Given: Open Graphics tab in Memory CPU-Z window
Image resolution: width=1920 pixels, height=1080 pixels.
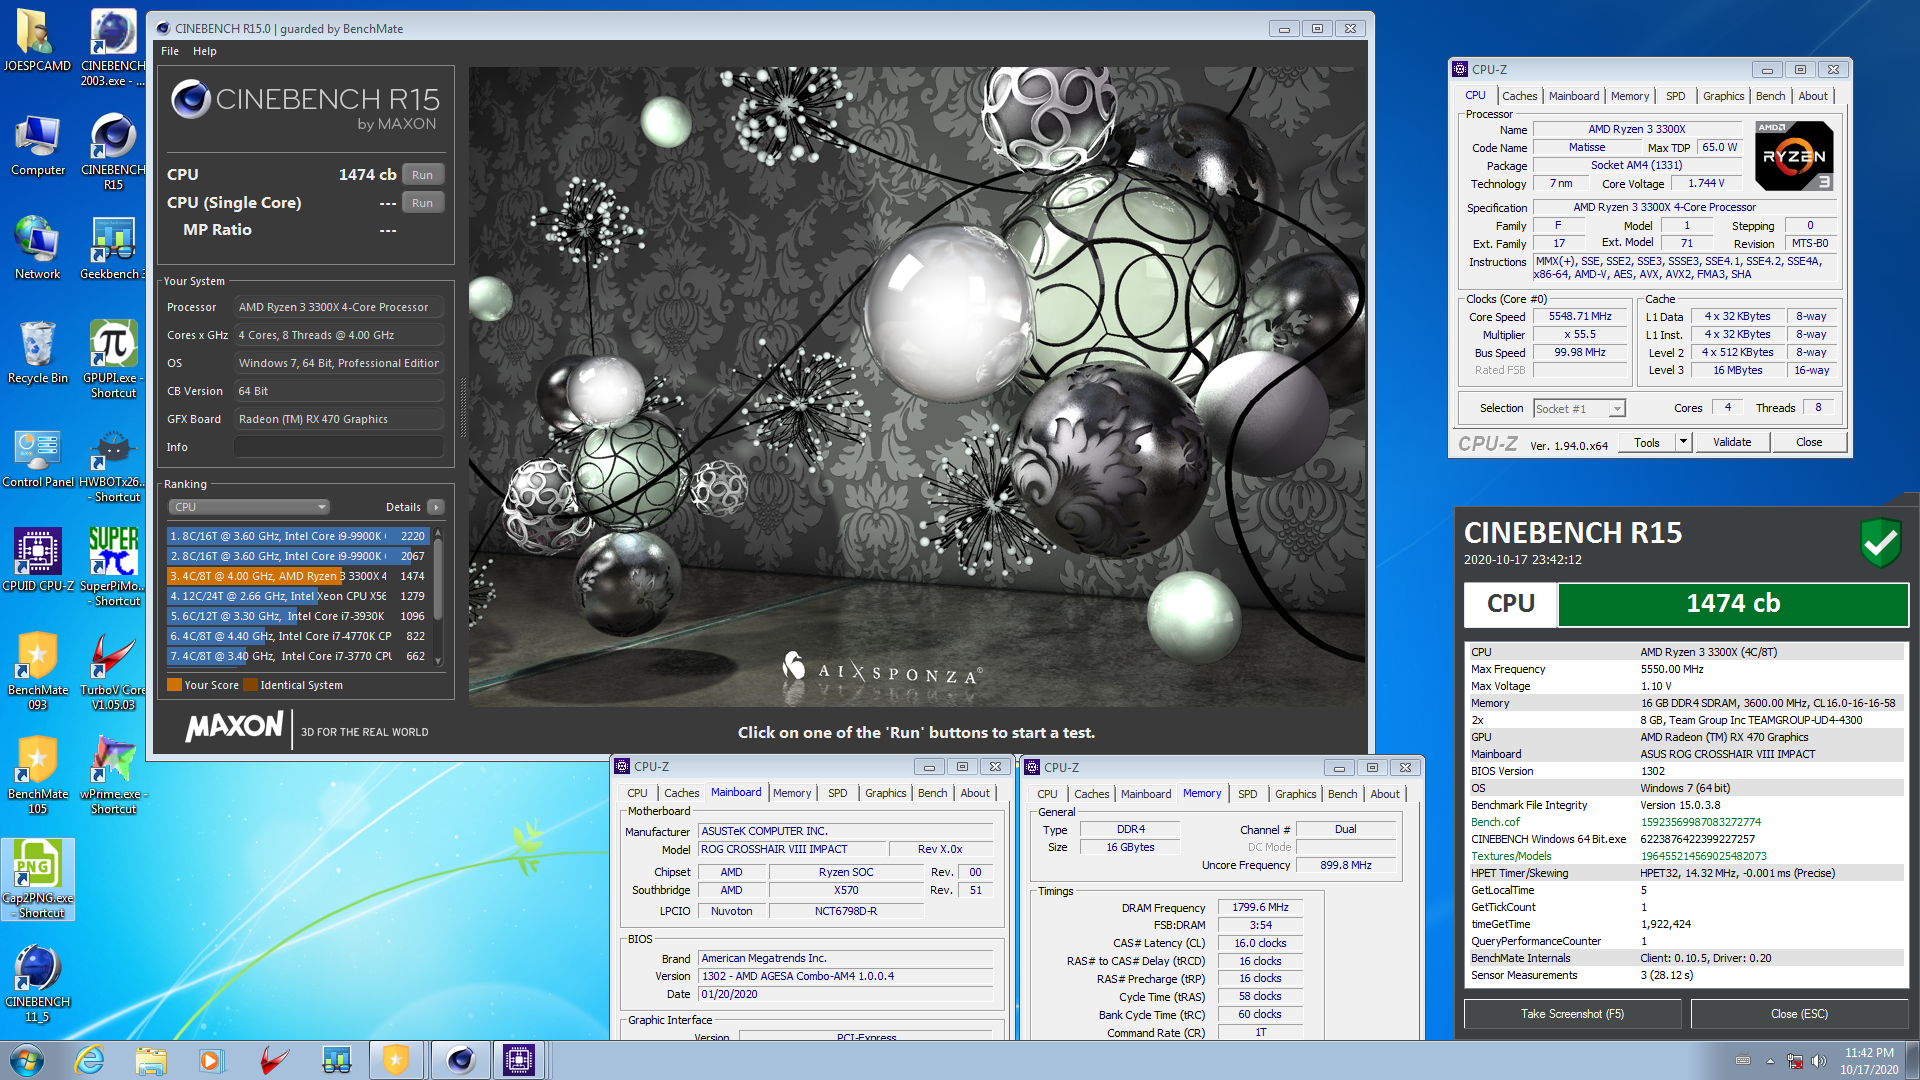Looking at the screenshot, I should pos(1295,794).
